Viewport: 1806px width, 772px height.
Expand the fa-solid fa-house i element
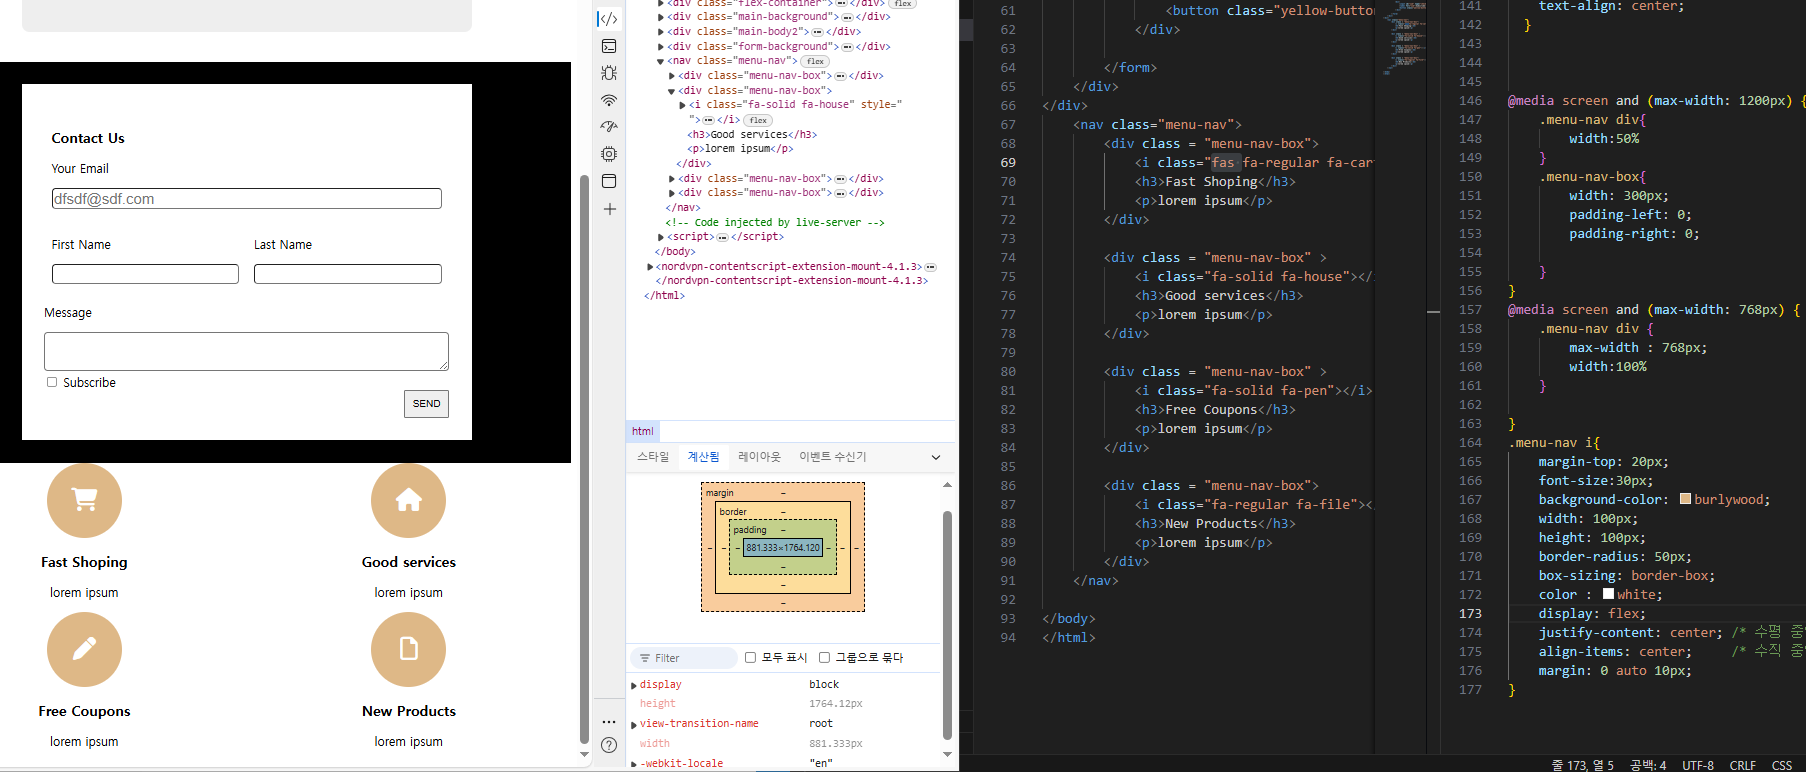tap(682, 105)
